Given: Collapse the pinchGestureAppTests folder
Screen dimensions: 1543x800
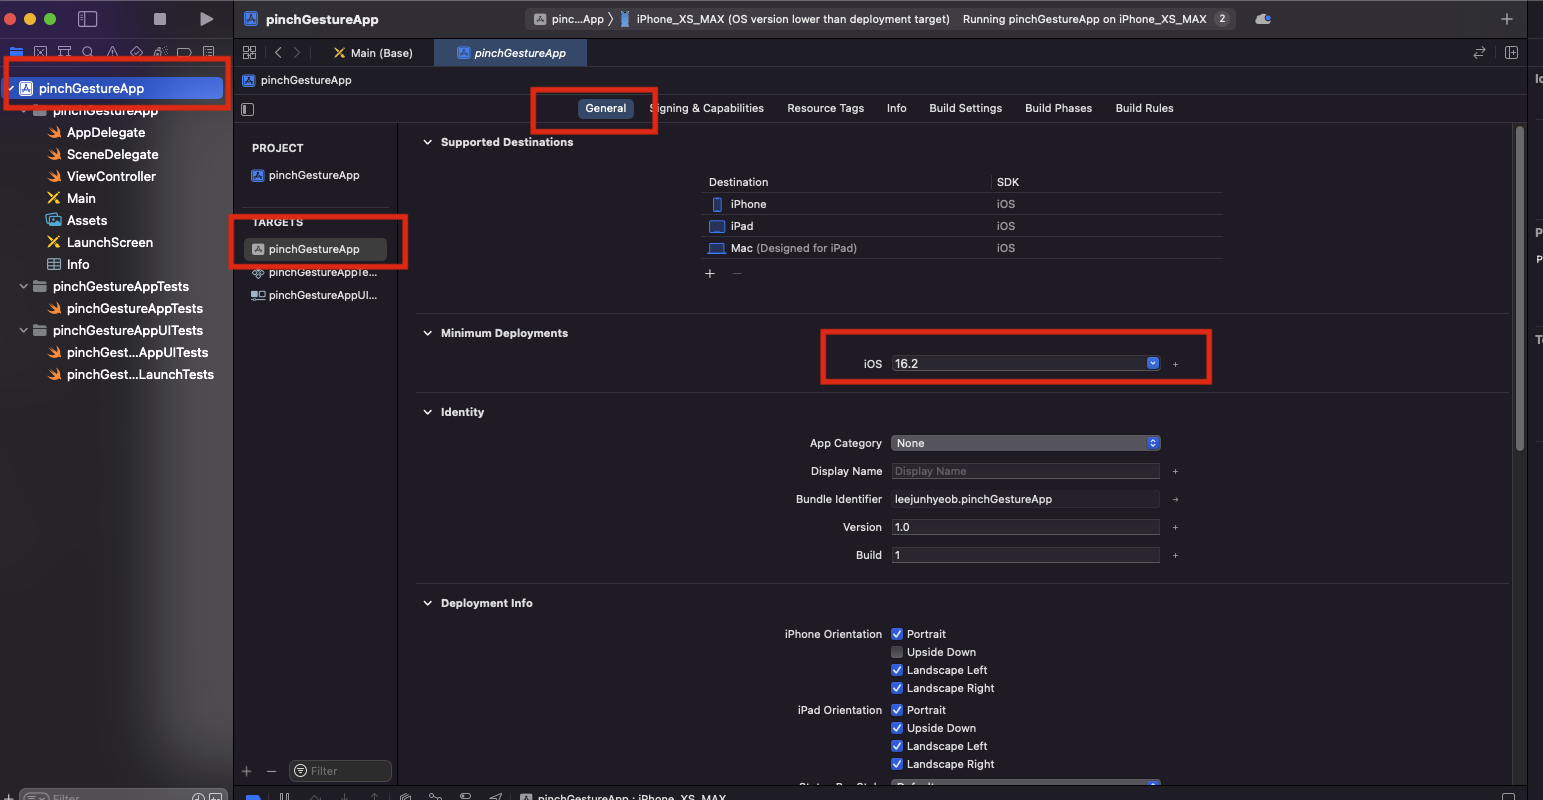Looking at the screenshot, I should pos(24,286).
